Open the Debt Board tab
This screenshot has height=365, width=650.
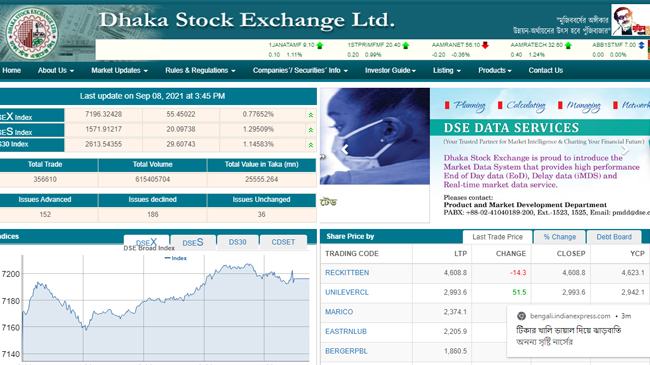614,237
